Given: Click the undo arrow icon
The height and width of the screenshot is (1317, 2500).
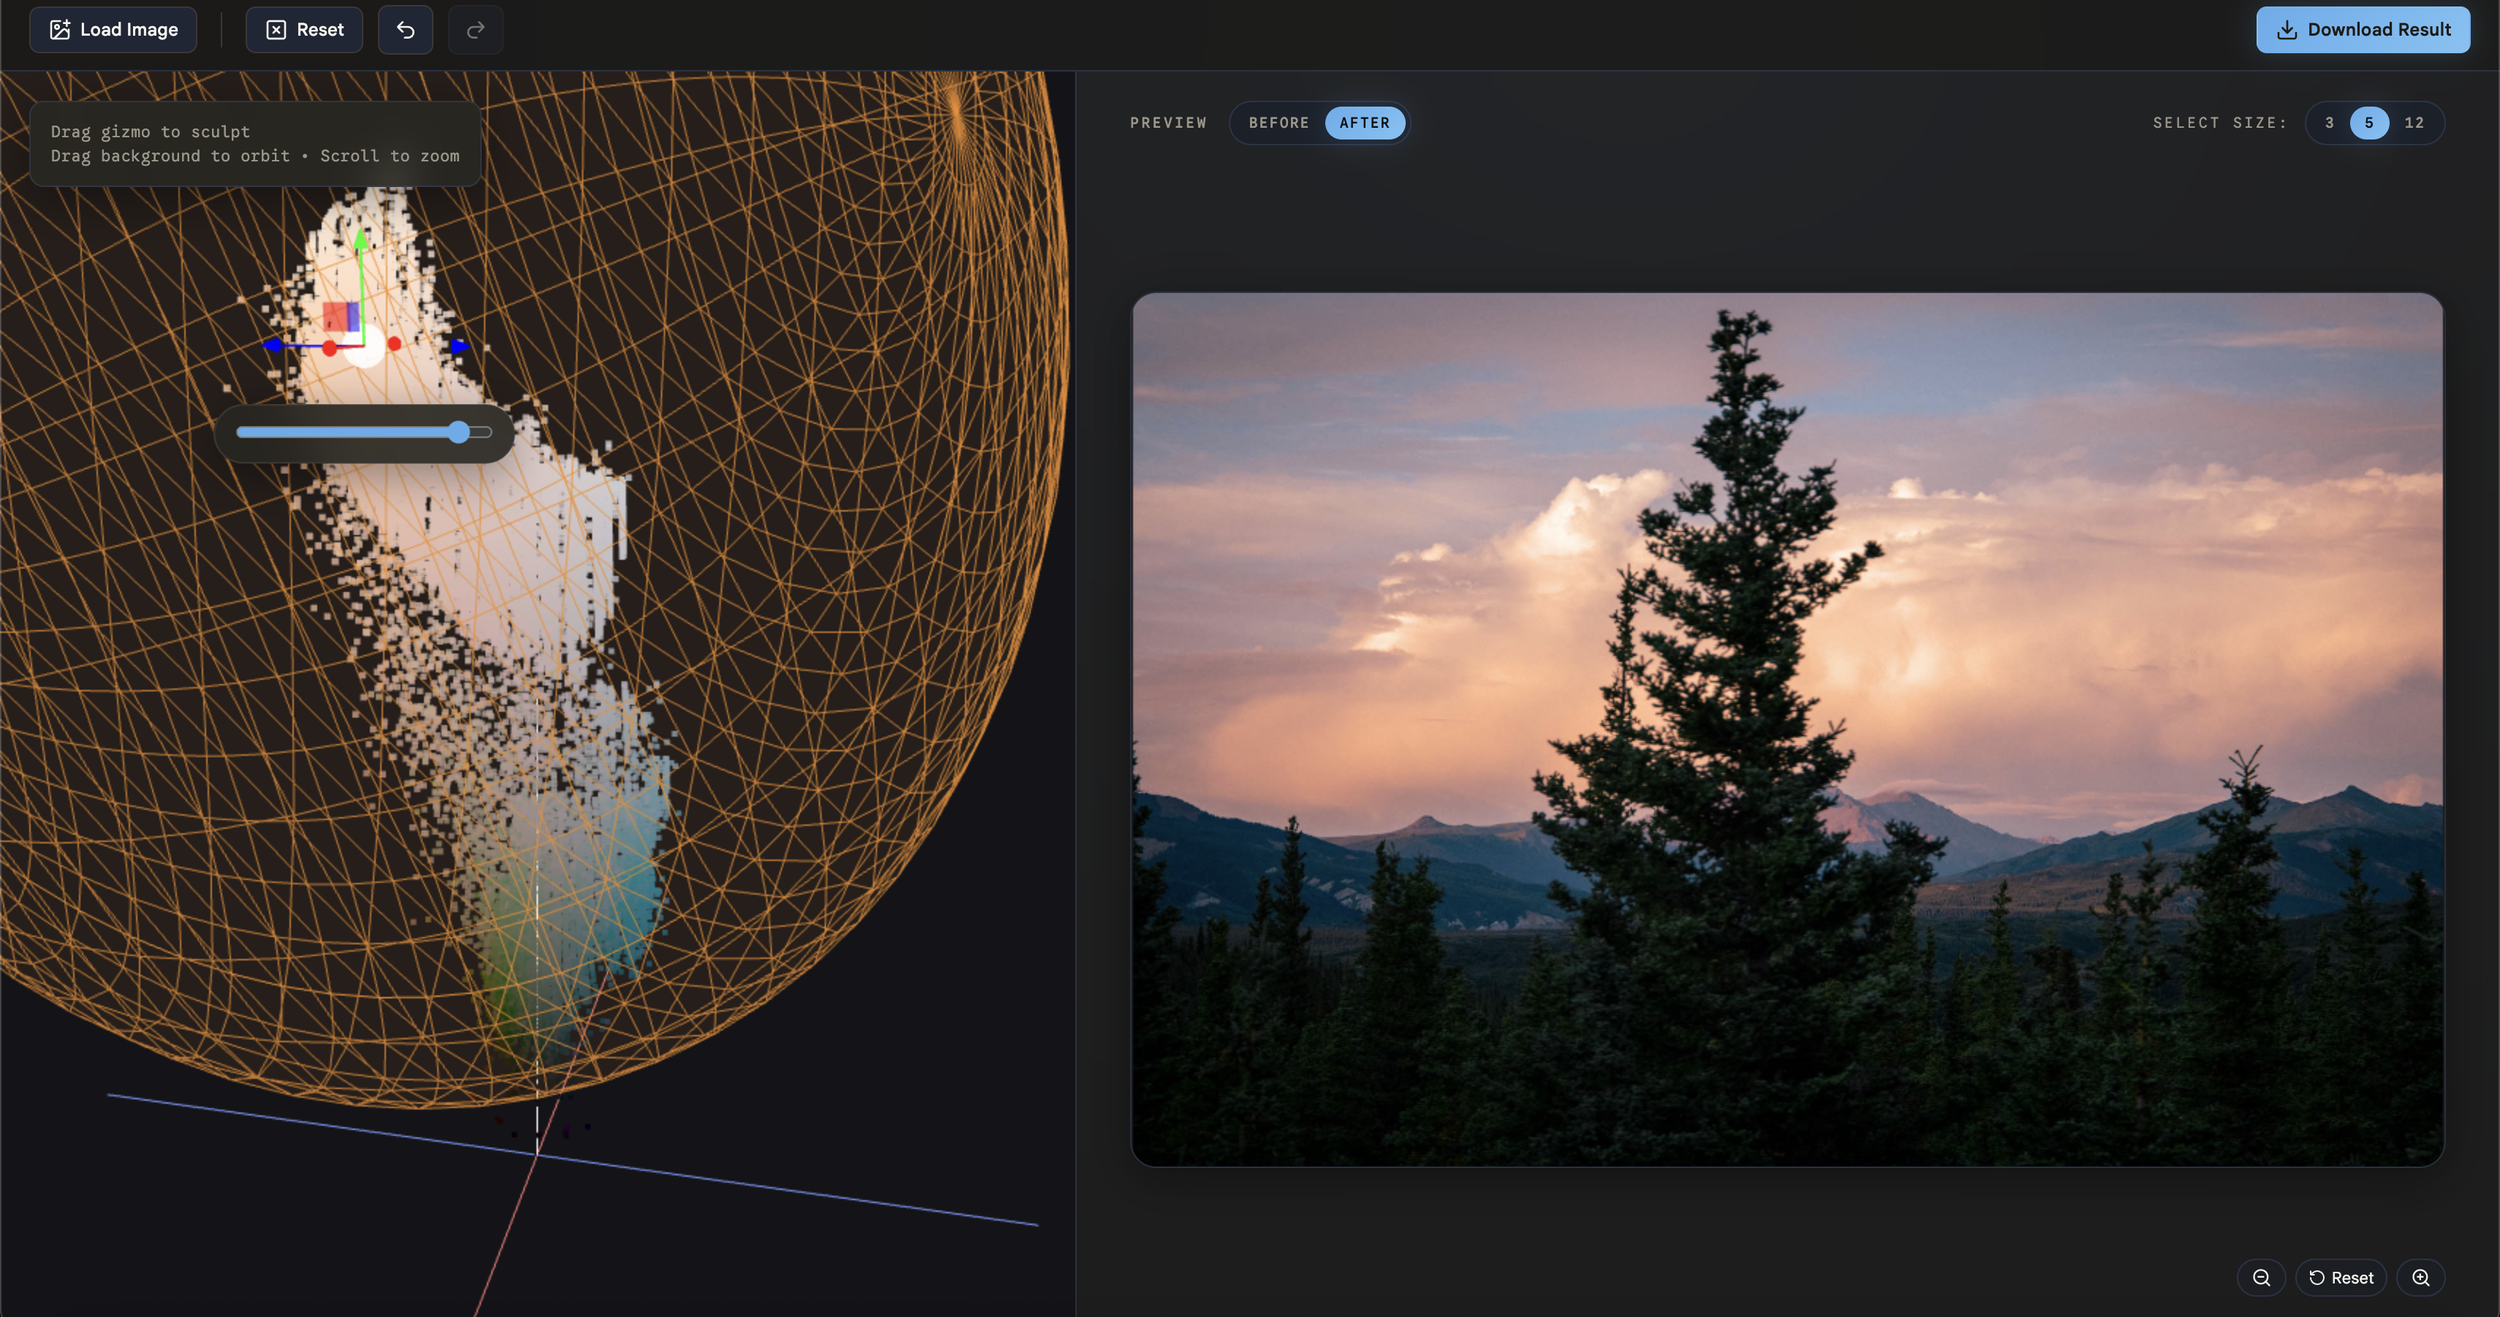Looking at the screenshot, I should [405, 29].
